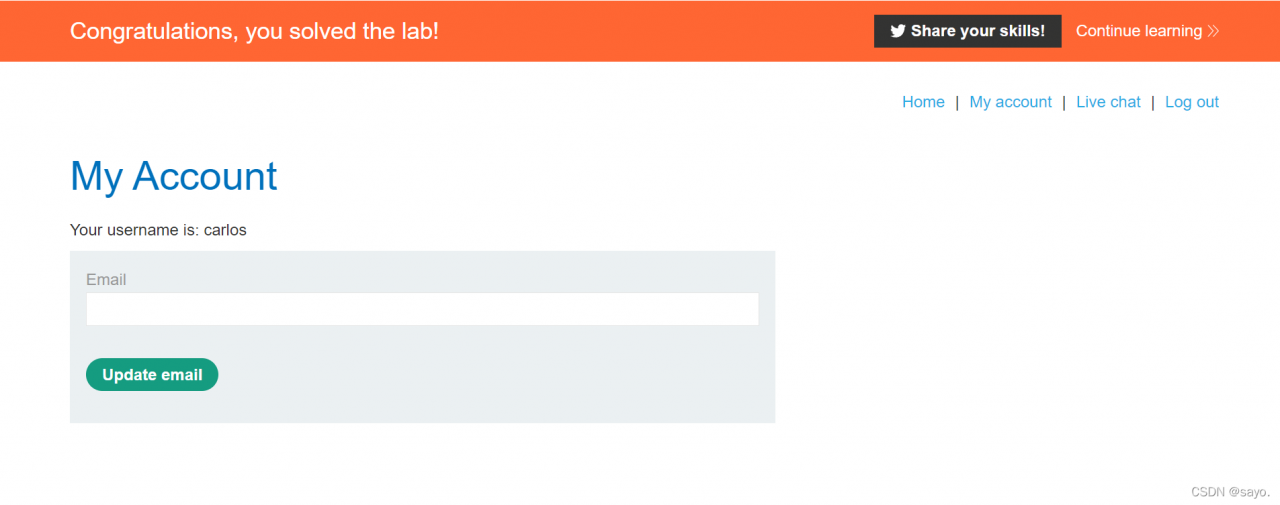The height and width of the screenshot is (505, 1280).
Task: Share your skills via the dark button
Action: pos(967,31)
